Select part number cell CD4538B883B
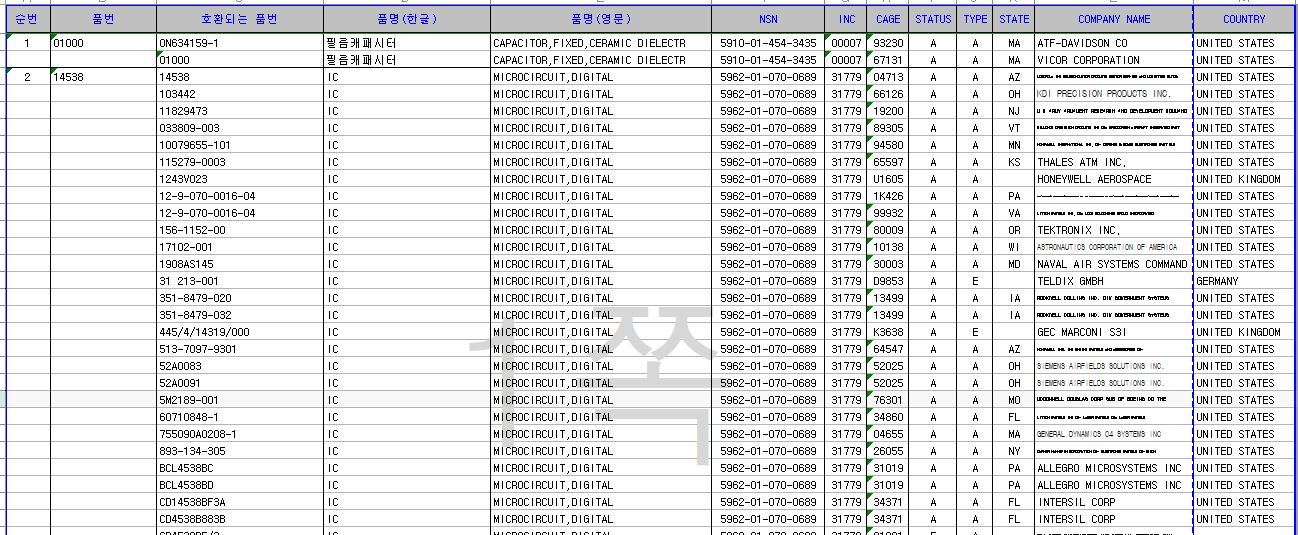The width and height of the screenshot is (1298, 535). coord(240,519)
